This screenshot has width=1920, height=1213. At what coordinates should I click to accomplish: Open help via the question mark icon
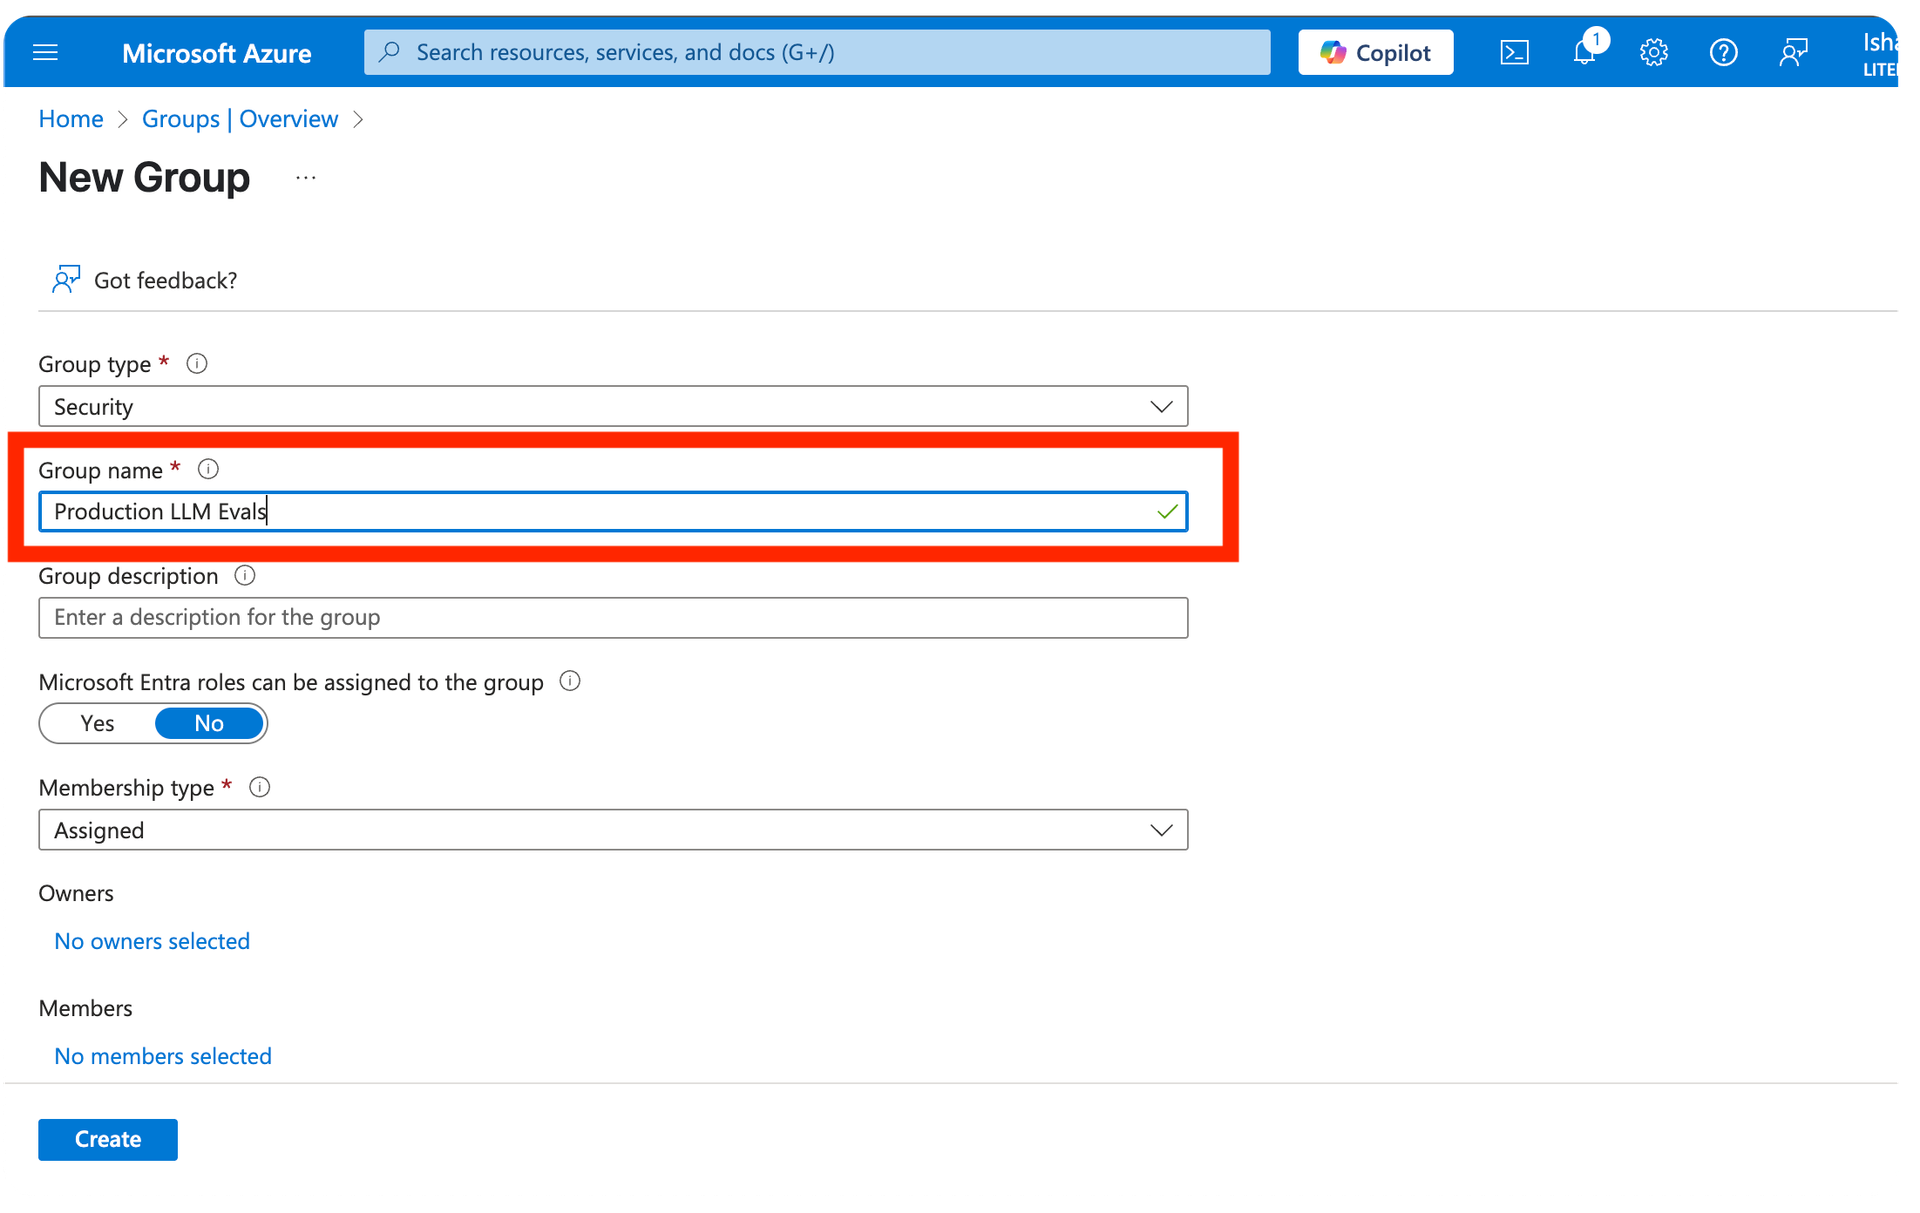pos(1723,52)
